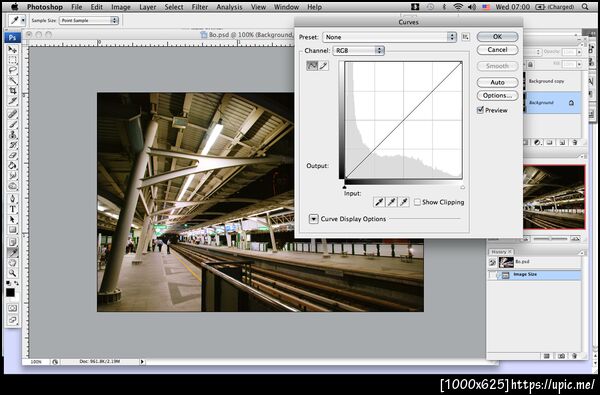The height and width of the screenshot is (395, 600).
Task: Select the Hand tool
Action: pos(13,263)
